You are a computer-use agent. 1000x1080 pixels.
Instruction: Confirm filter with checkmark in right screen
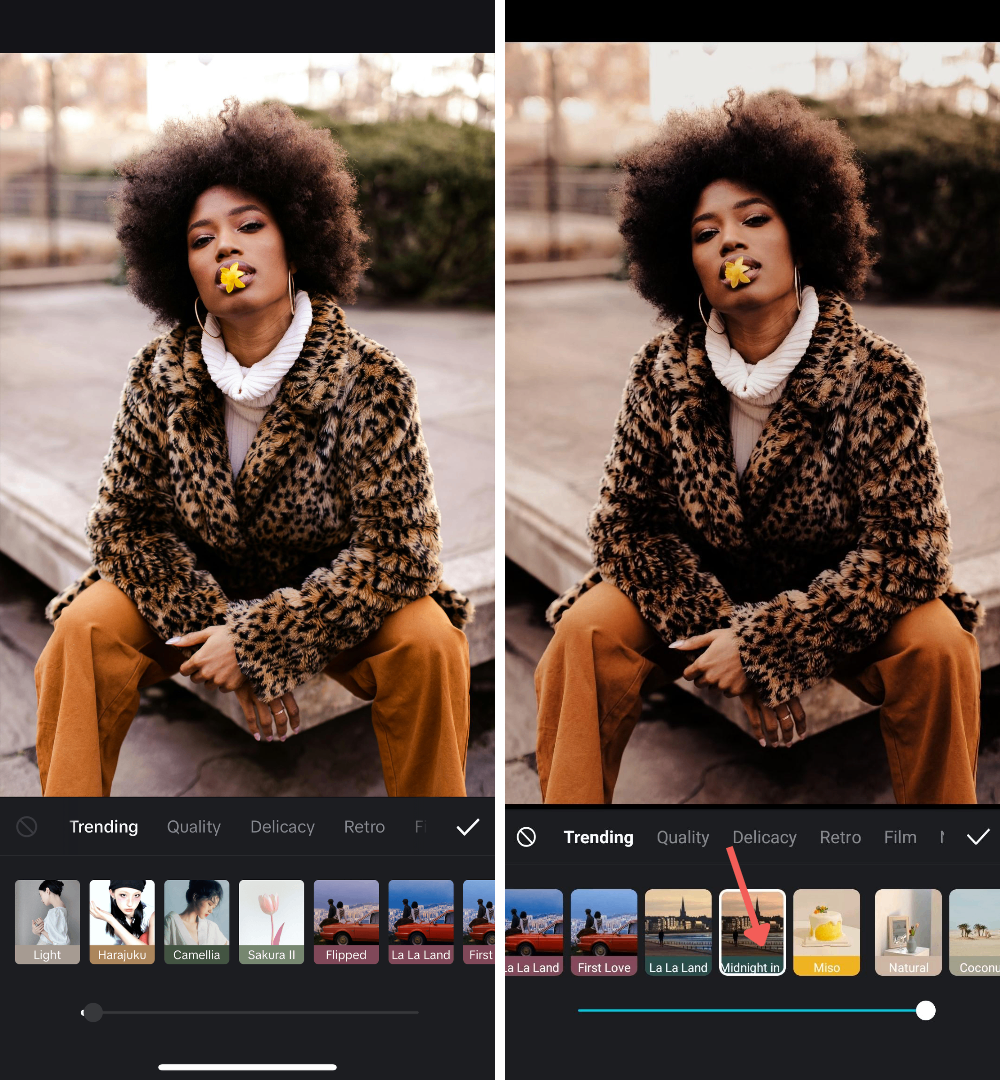click(x=978, y=837)
